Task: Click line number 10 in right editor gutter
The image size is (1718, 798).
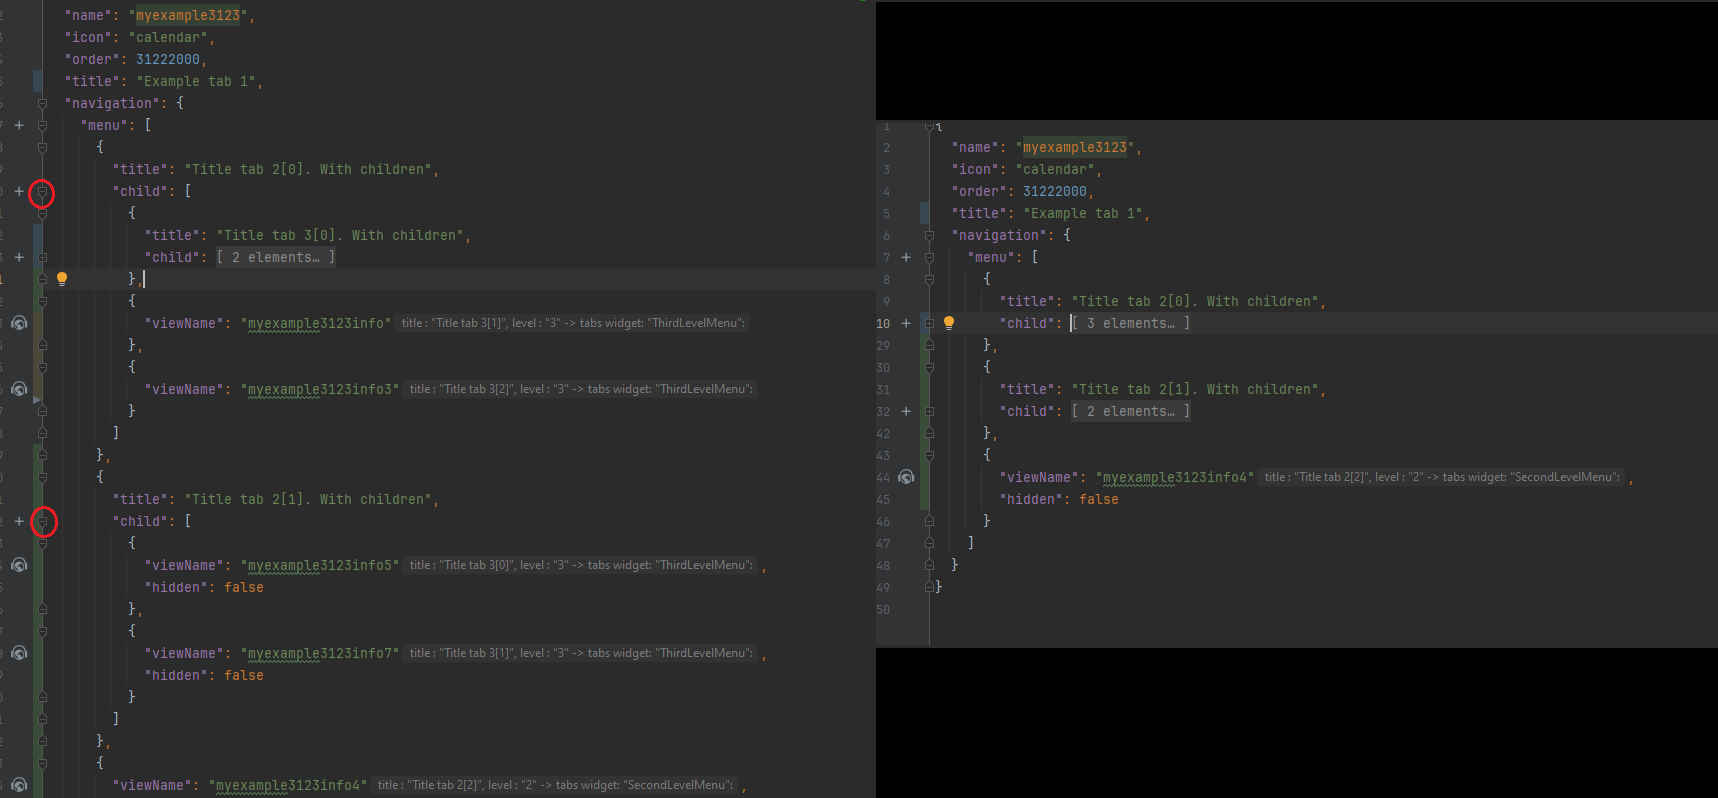Action: coord(883,323)
